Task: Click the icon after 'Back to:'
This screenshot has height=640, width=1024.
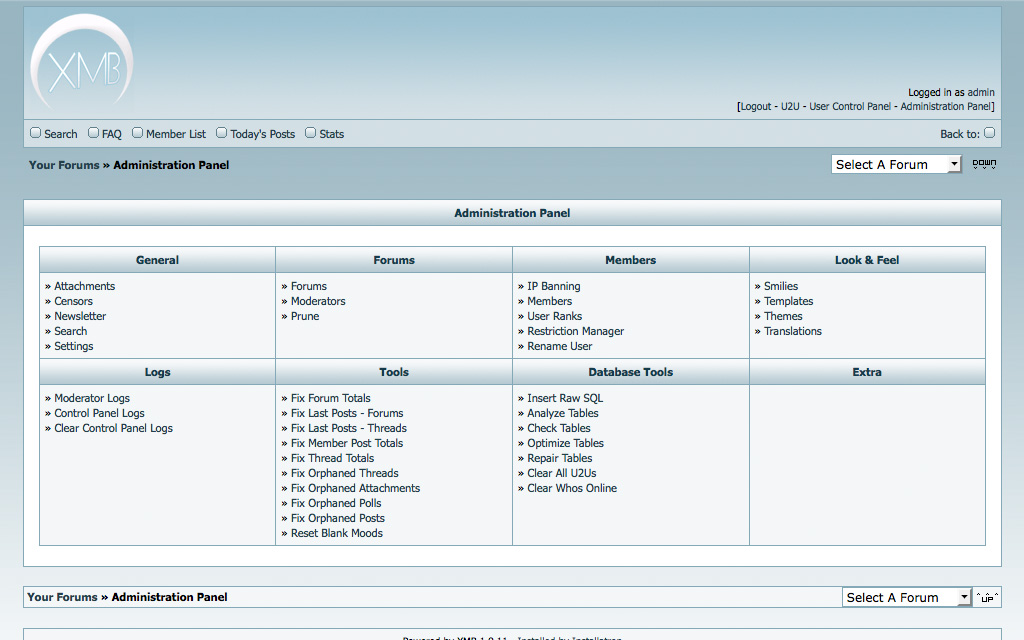Action: [989, 133]
